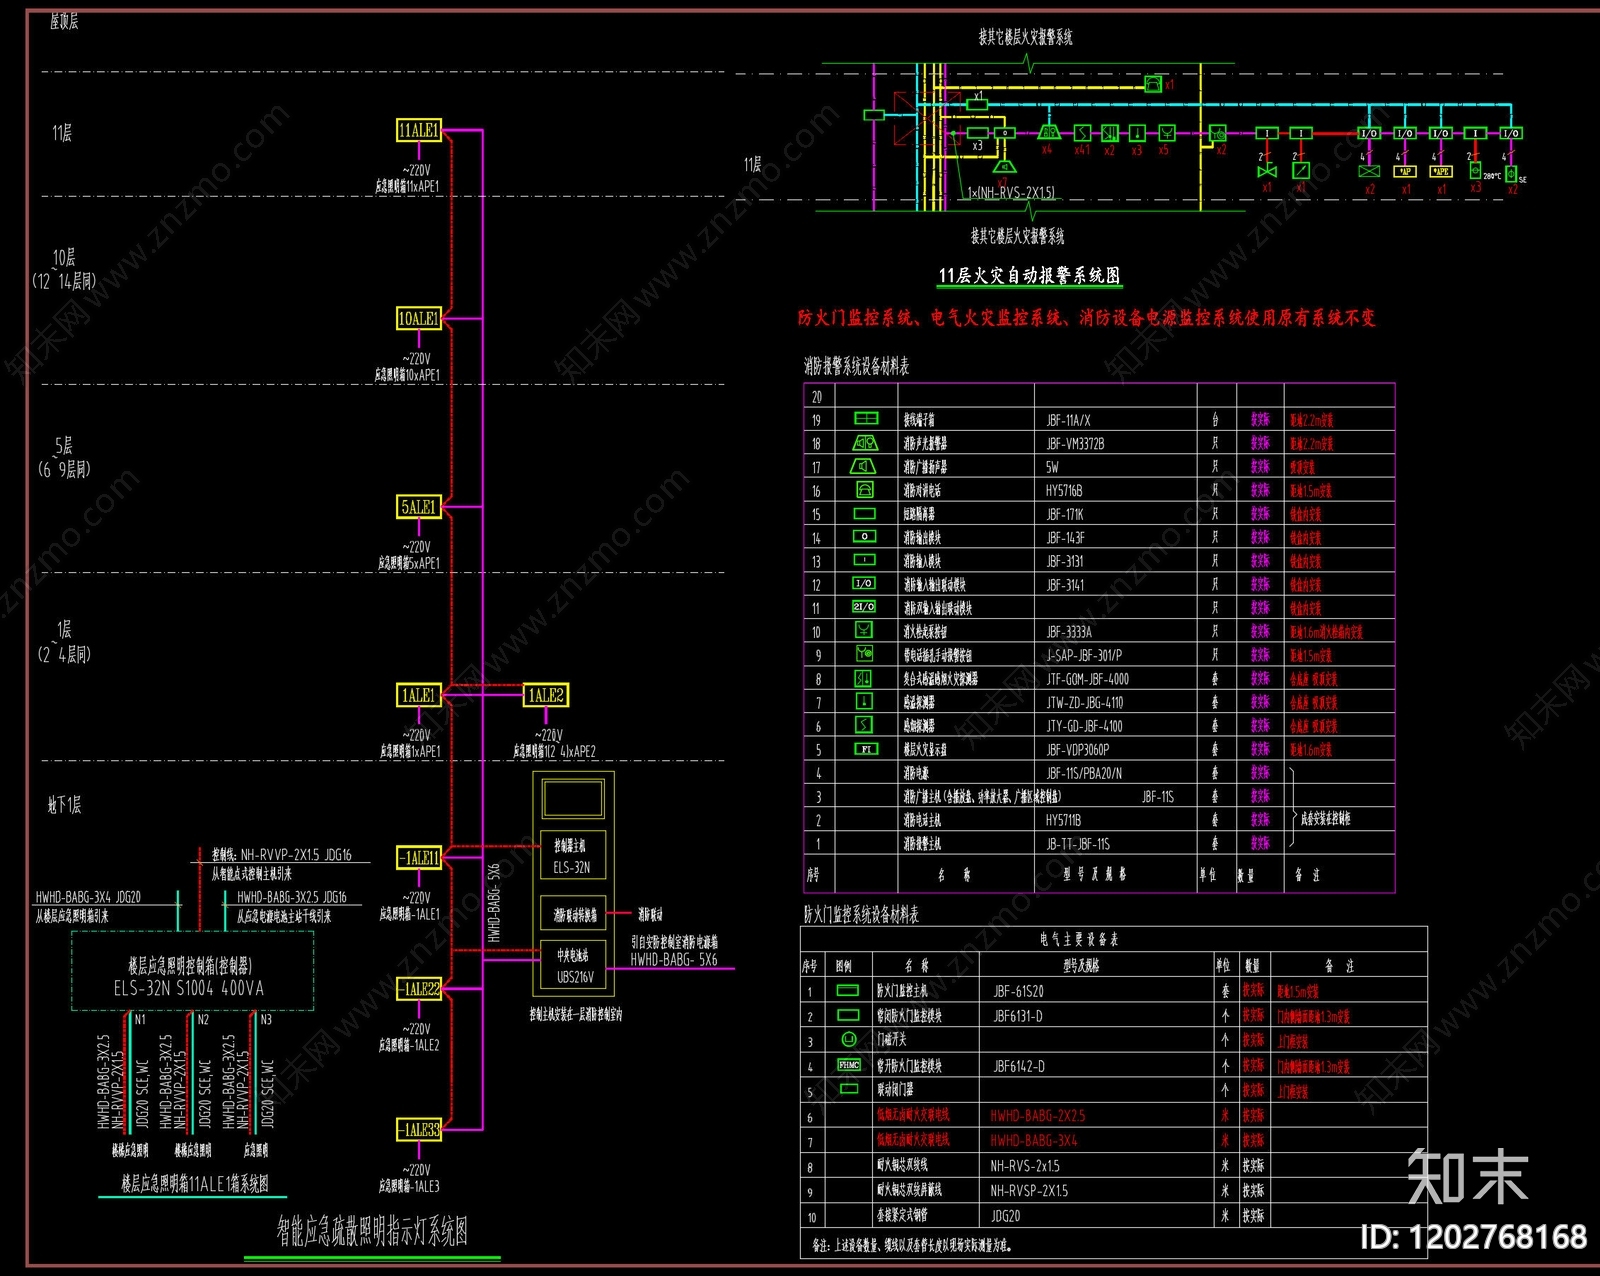Click the FI symbol beside JBF-VDP3060P

click(x=866, y=748)
